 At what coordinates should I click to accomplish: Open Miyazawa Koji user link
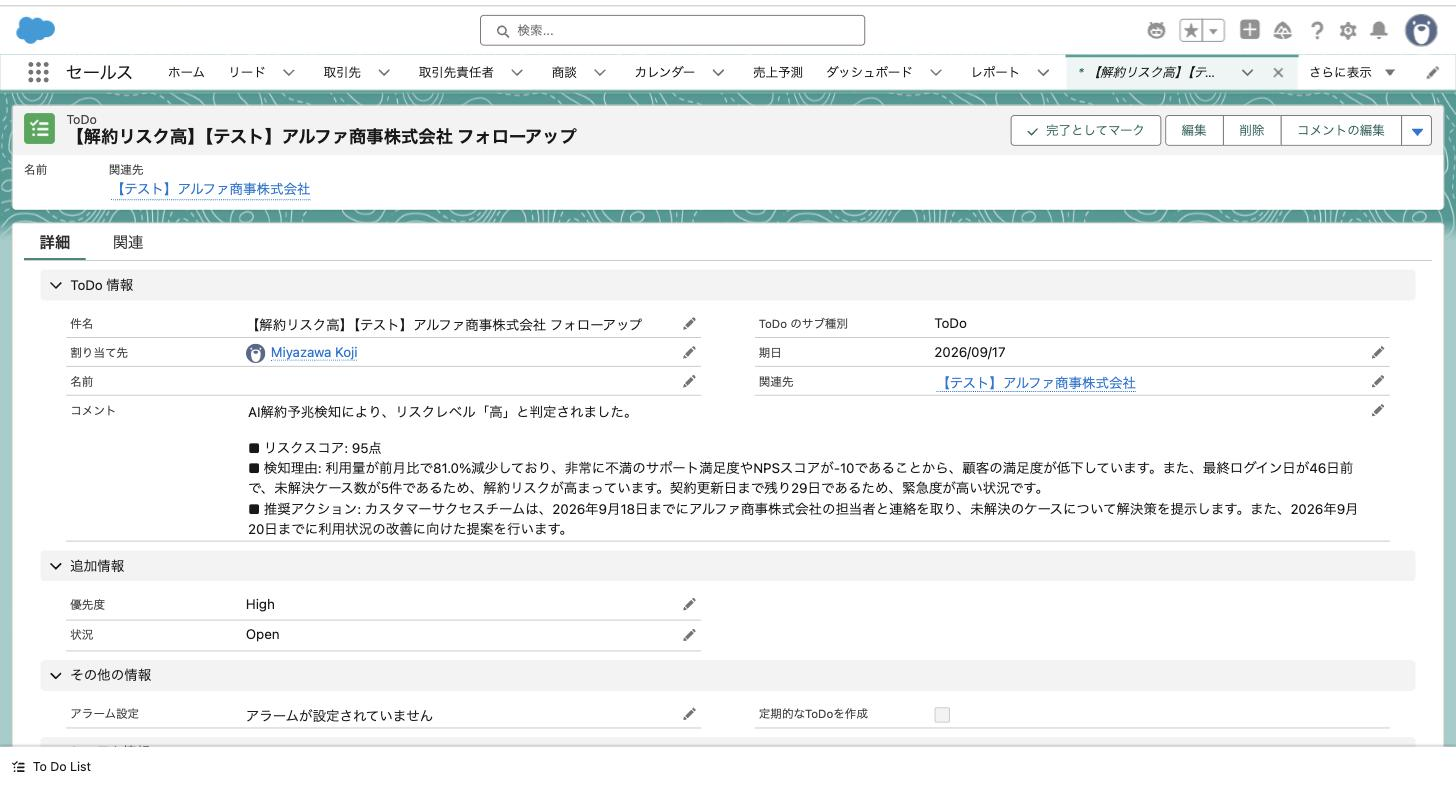[x=314, y=353]
